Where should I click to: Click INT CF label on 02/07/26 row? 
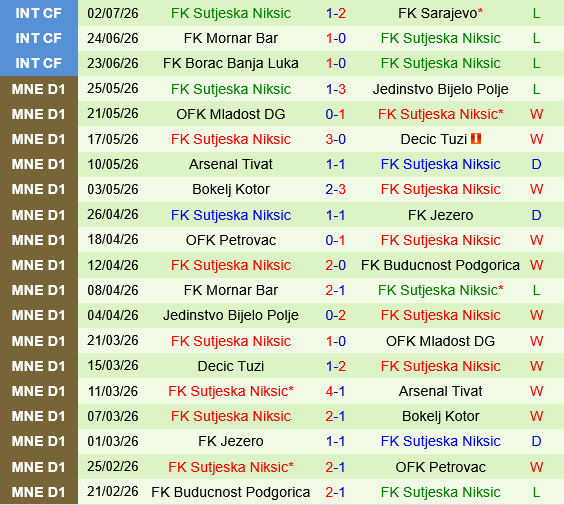38,13
